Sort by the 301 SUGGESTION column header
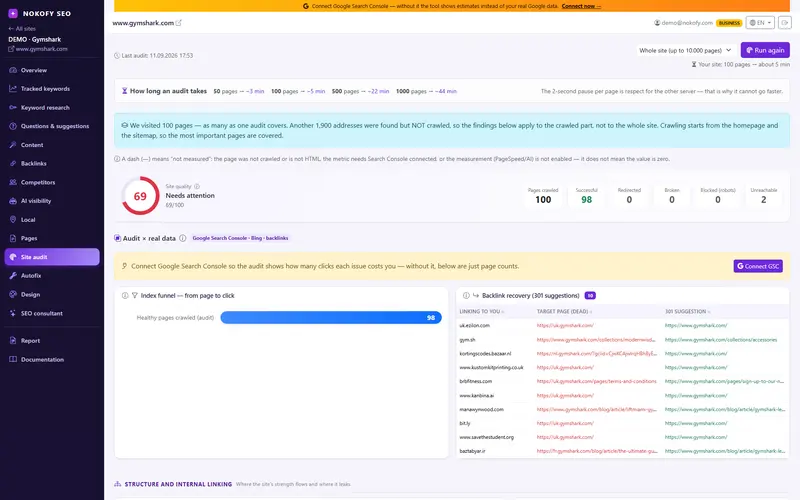 coord(687,311)
